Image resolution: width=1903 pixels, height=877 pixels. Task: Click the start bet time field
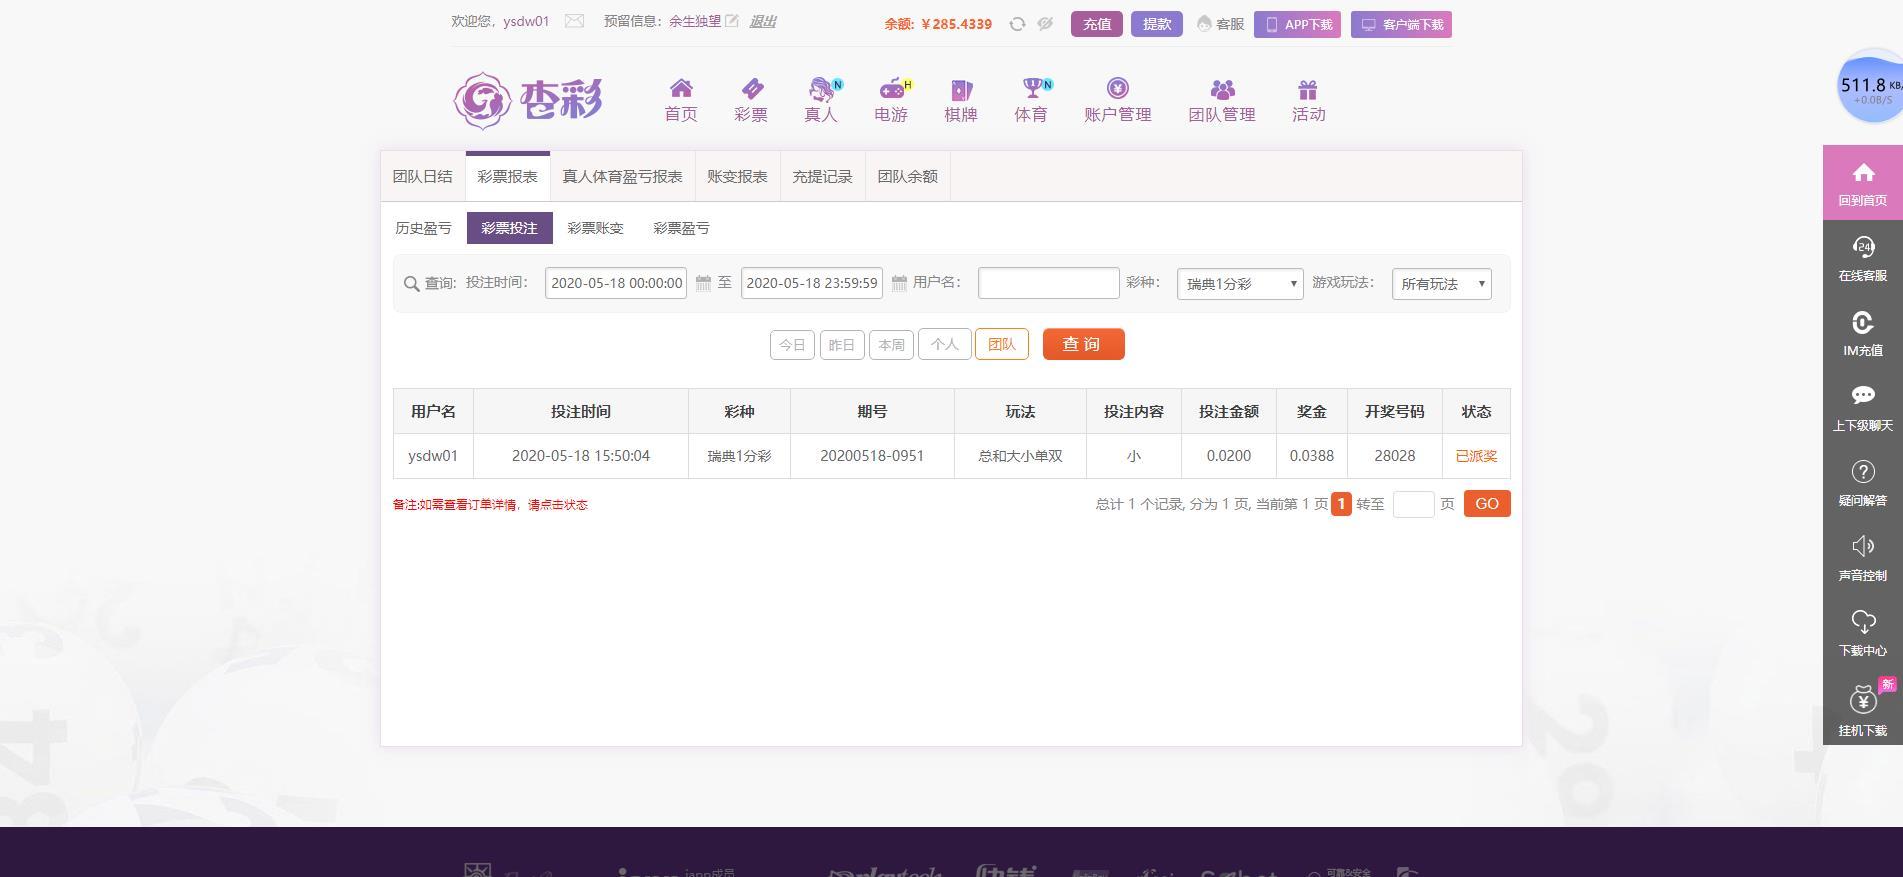coord(615,283)
